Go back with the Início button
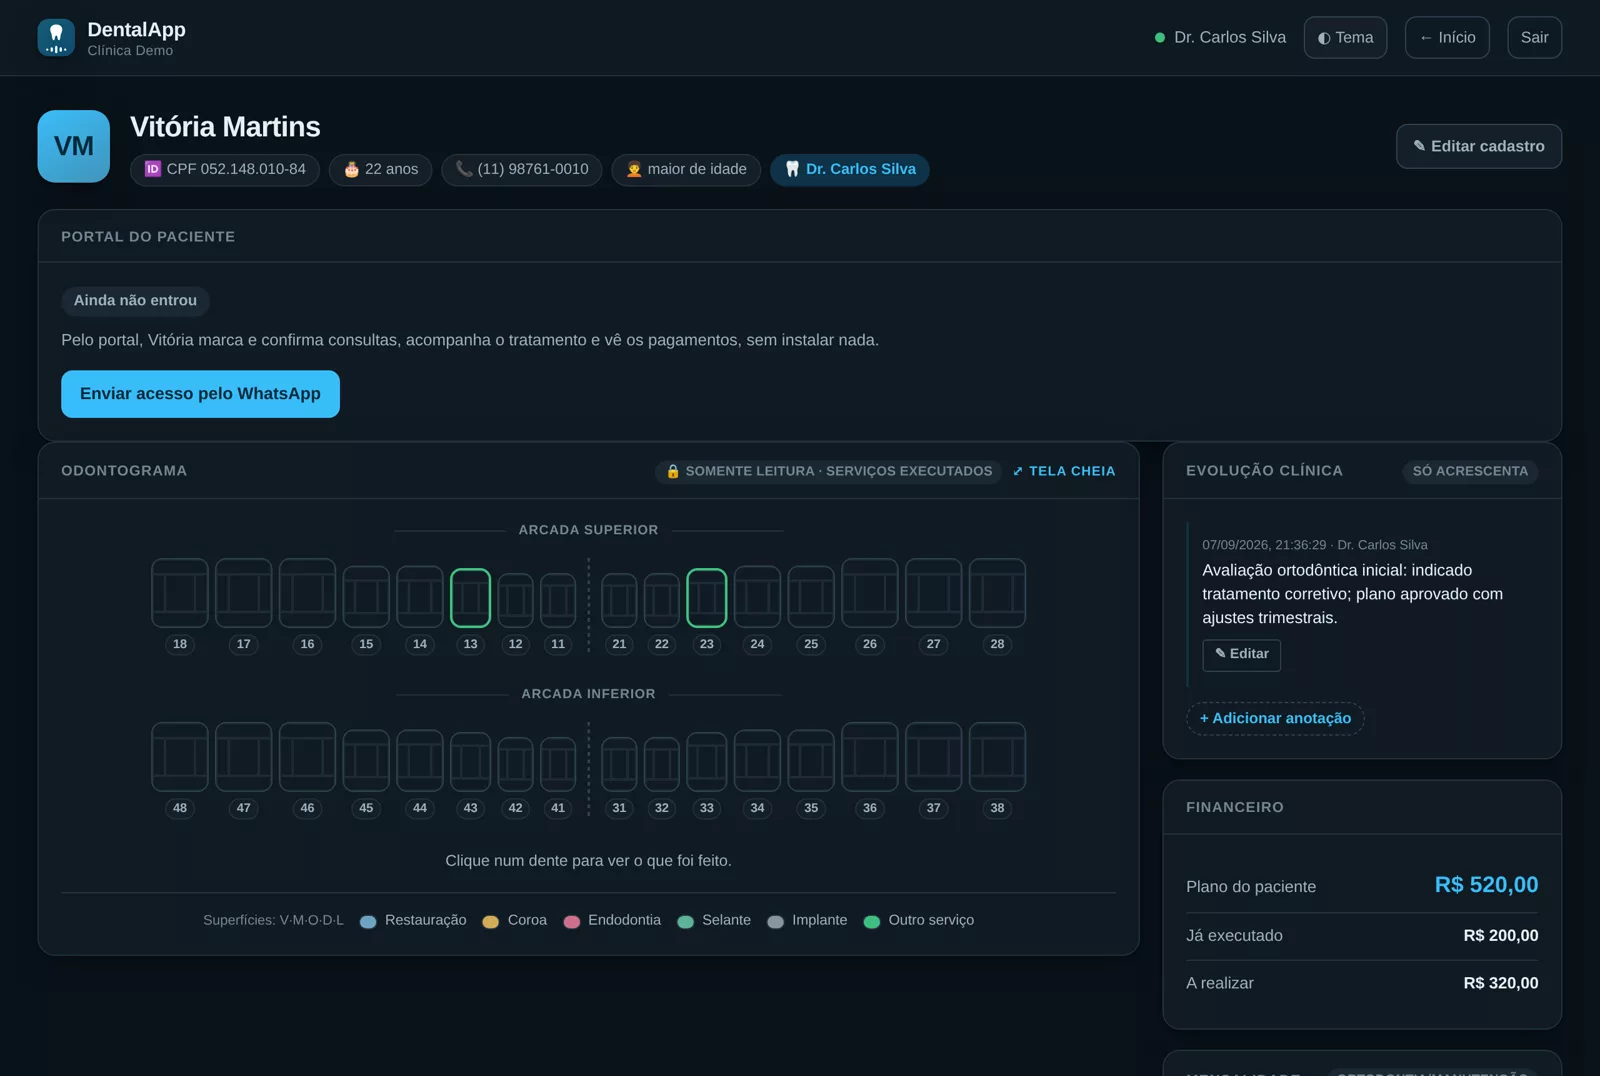The image size is (1600, 1076). tap(1447, 37)
